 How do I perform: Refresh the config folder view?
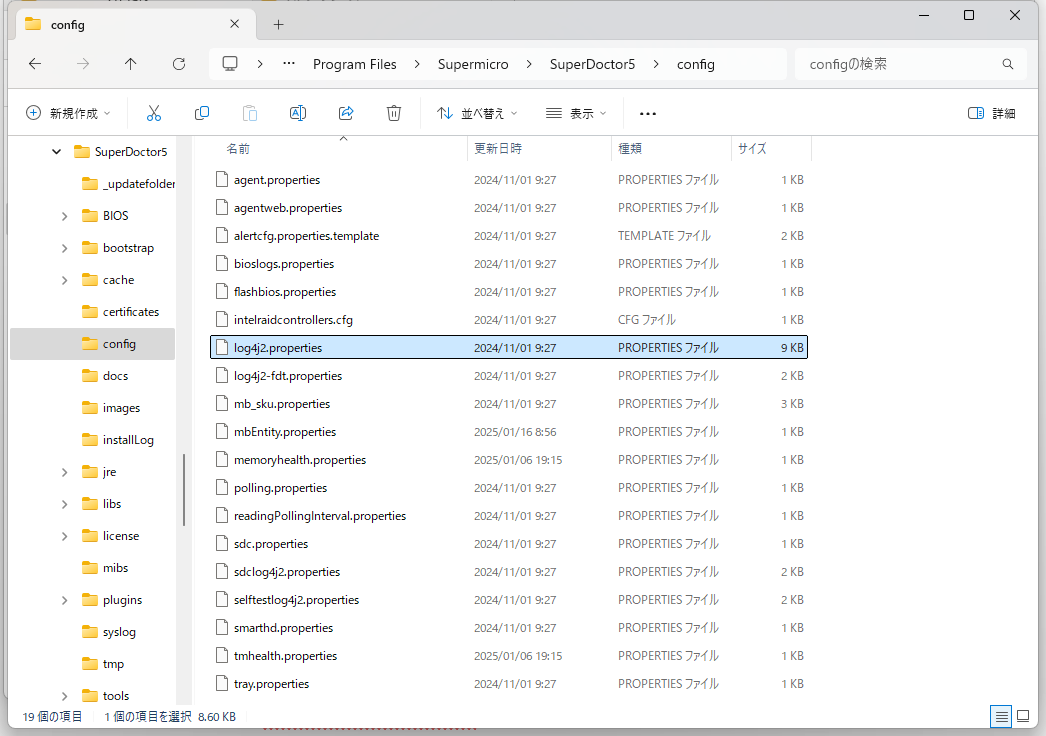coord(179,64)
